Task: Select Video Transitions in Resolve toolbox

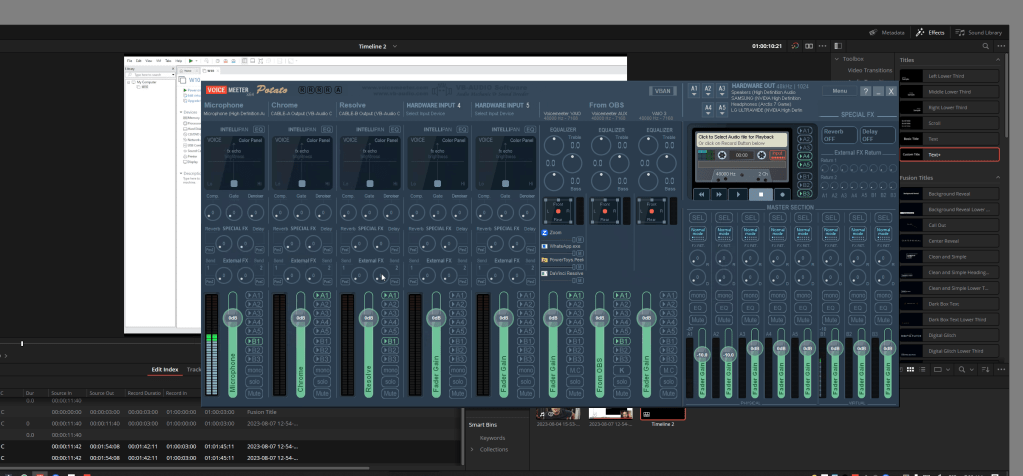Action: coord(870,70)
